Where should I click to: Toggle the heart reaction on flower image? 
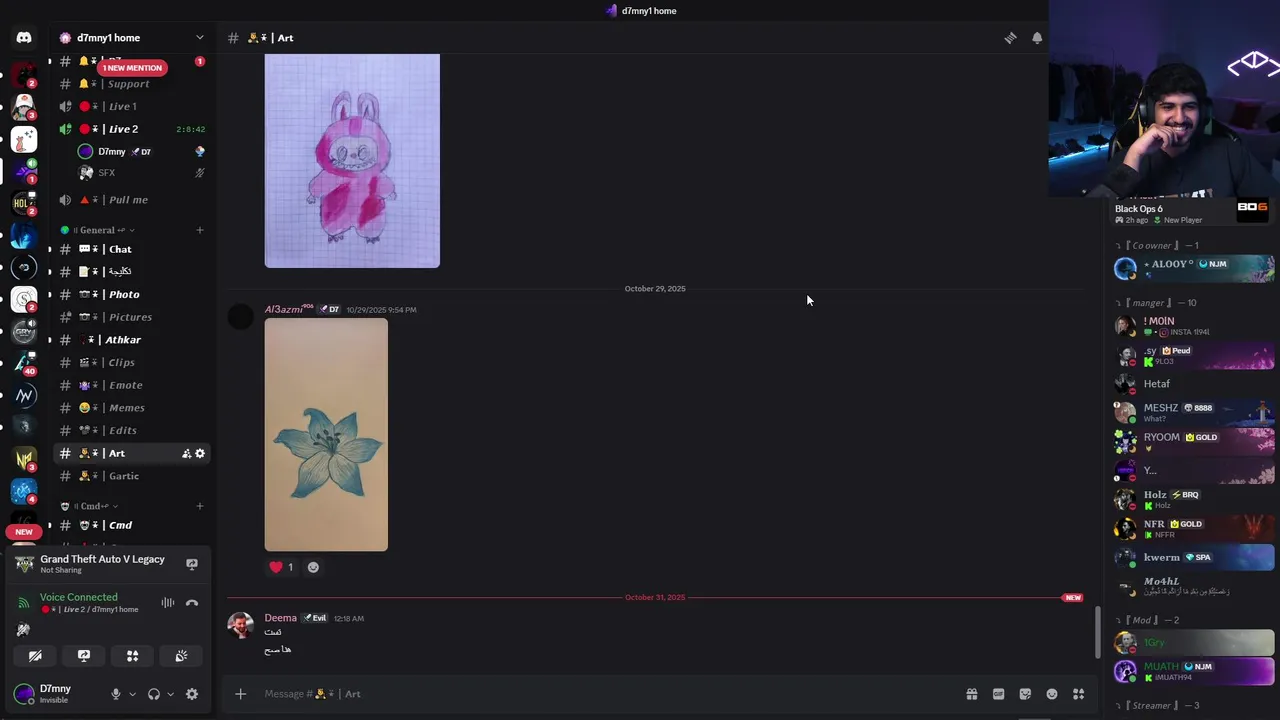281,567
